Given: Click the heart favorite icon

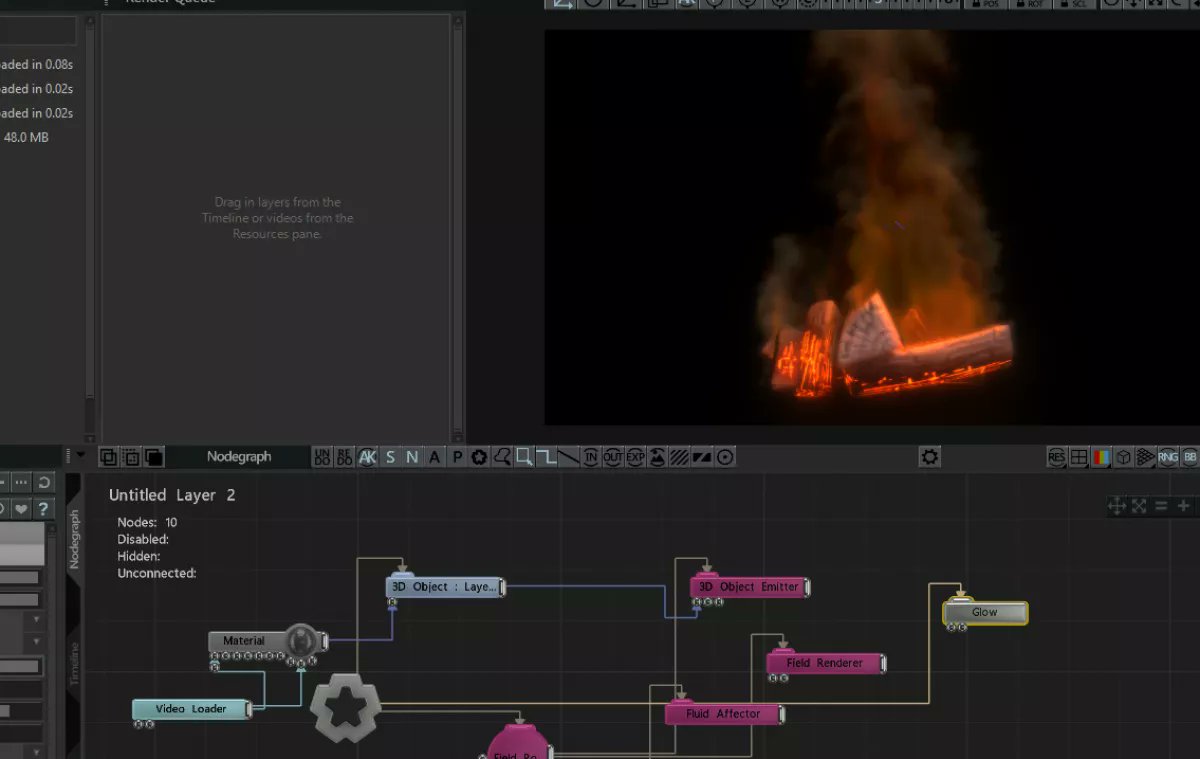Looking at the screenshot, I should point(21,508).
